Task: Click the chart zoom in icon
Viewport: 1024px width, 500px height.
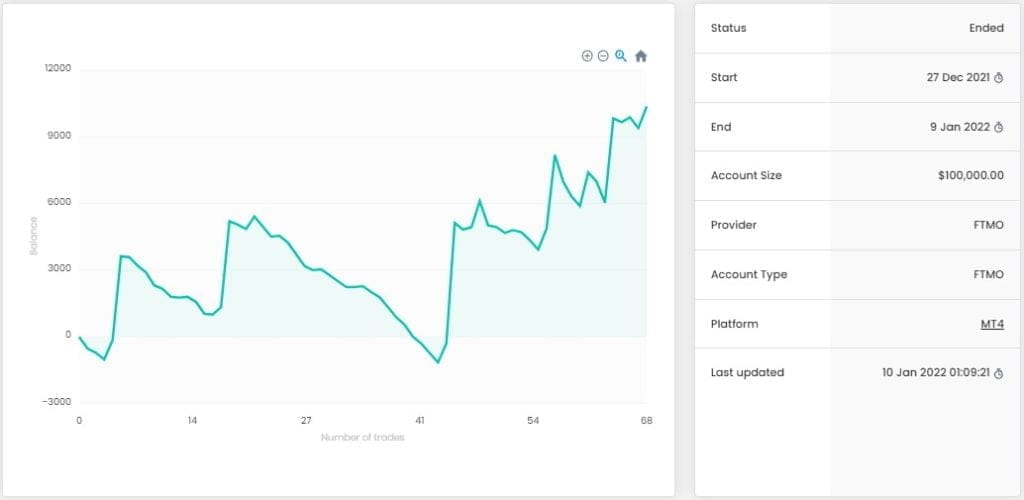Action: (587, 56)
